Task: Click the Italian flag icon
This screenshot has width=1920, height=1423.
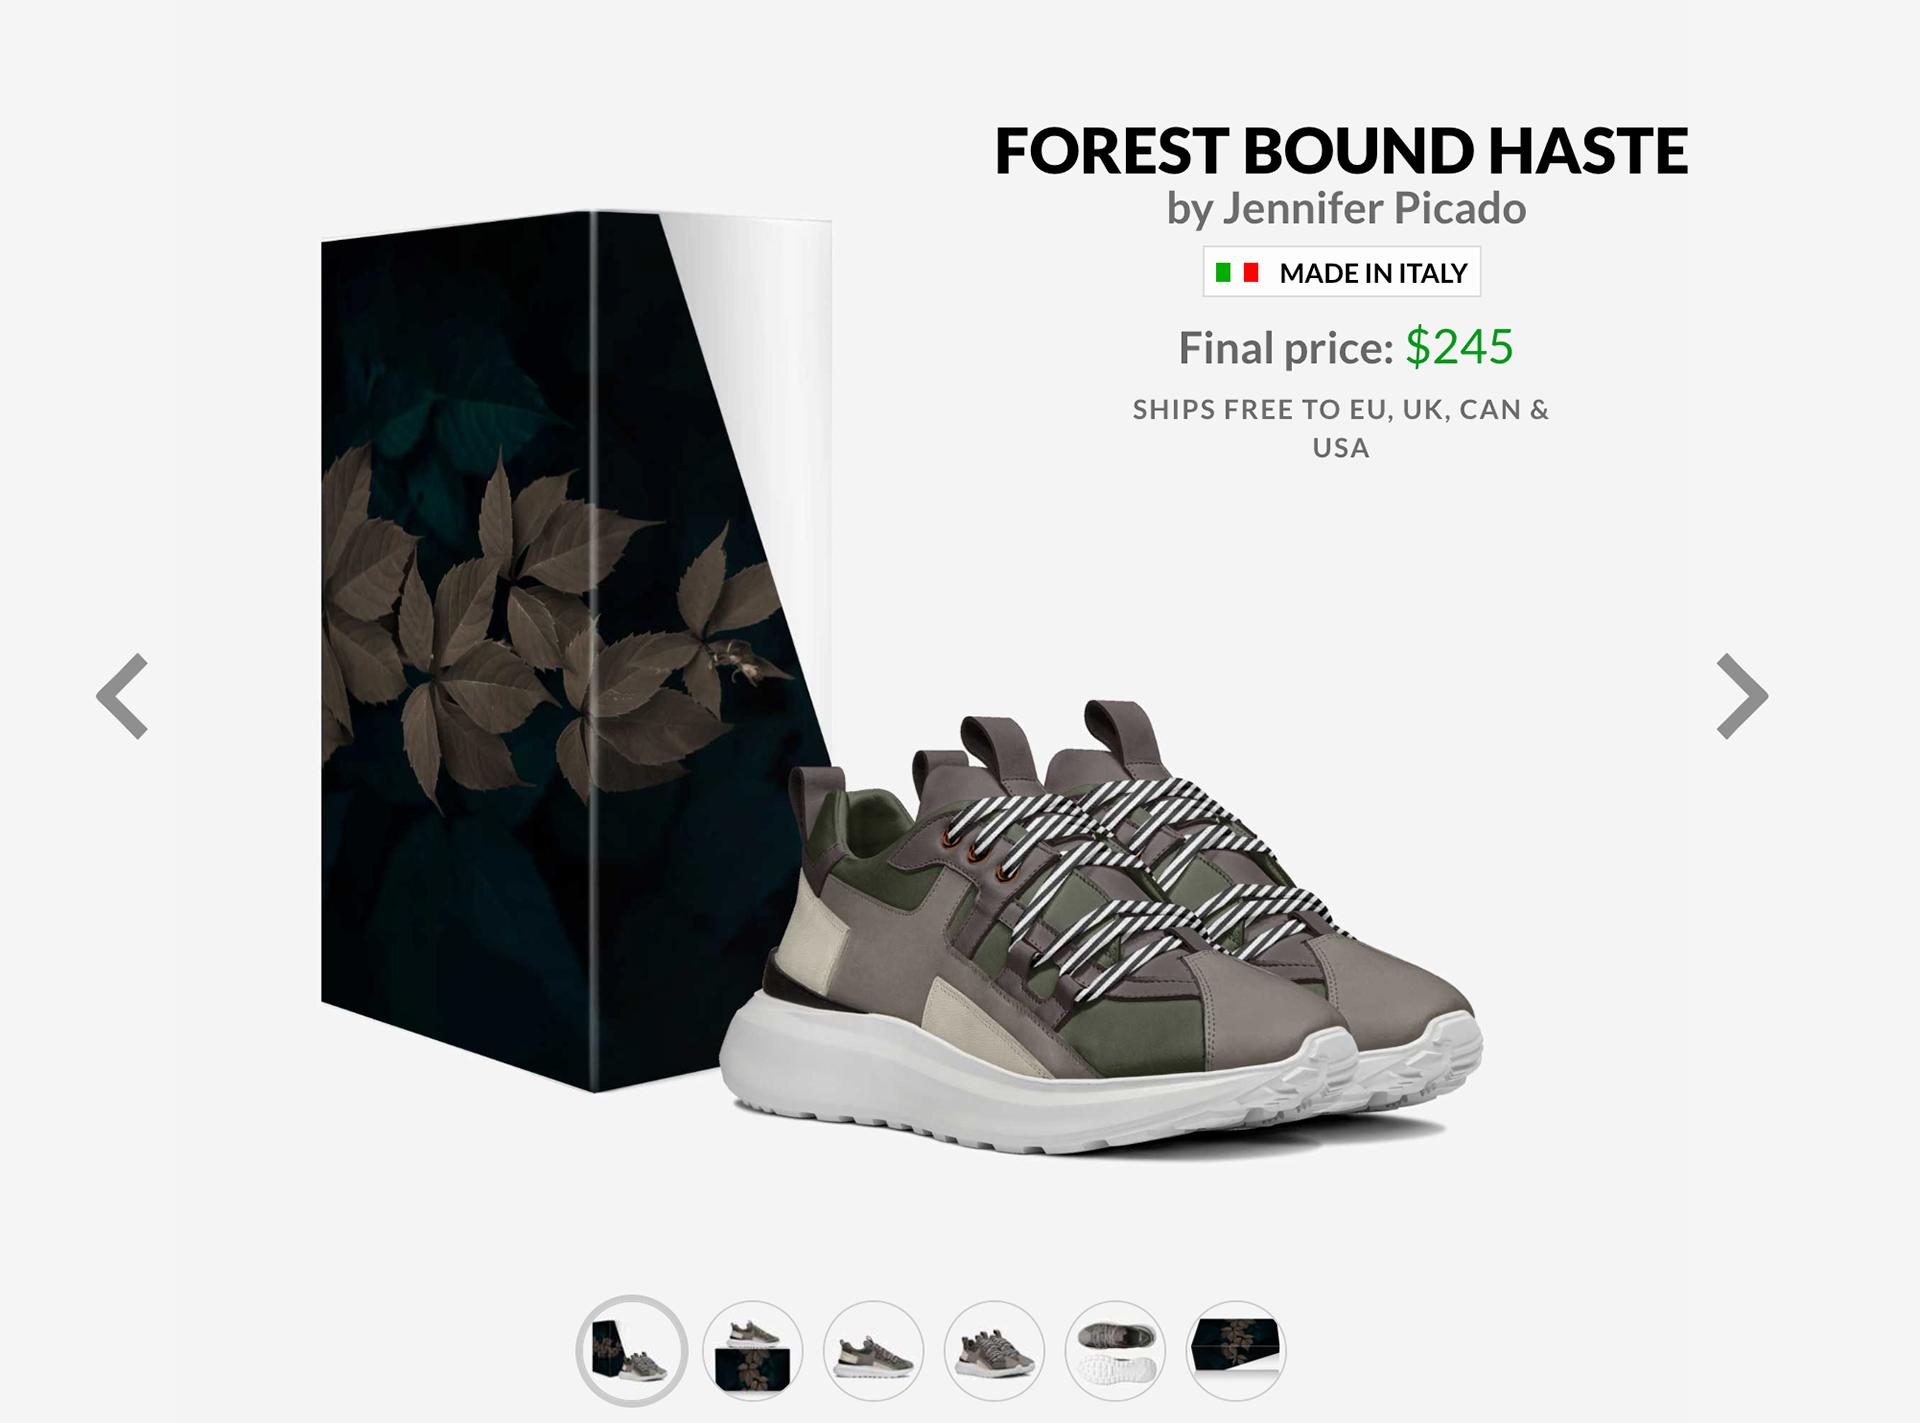Action: tap(1237, 272)
